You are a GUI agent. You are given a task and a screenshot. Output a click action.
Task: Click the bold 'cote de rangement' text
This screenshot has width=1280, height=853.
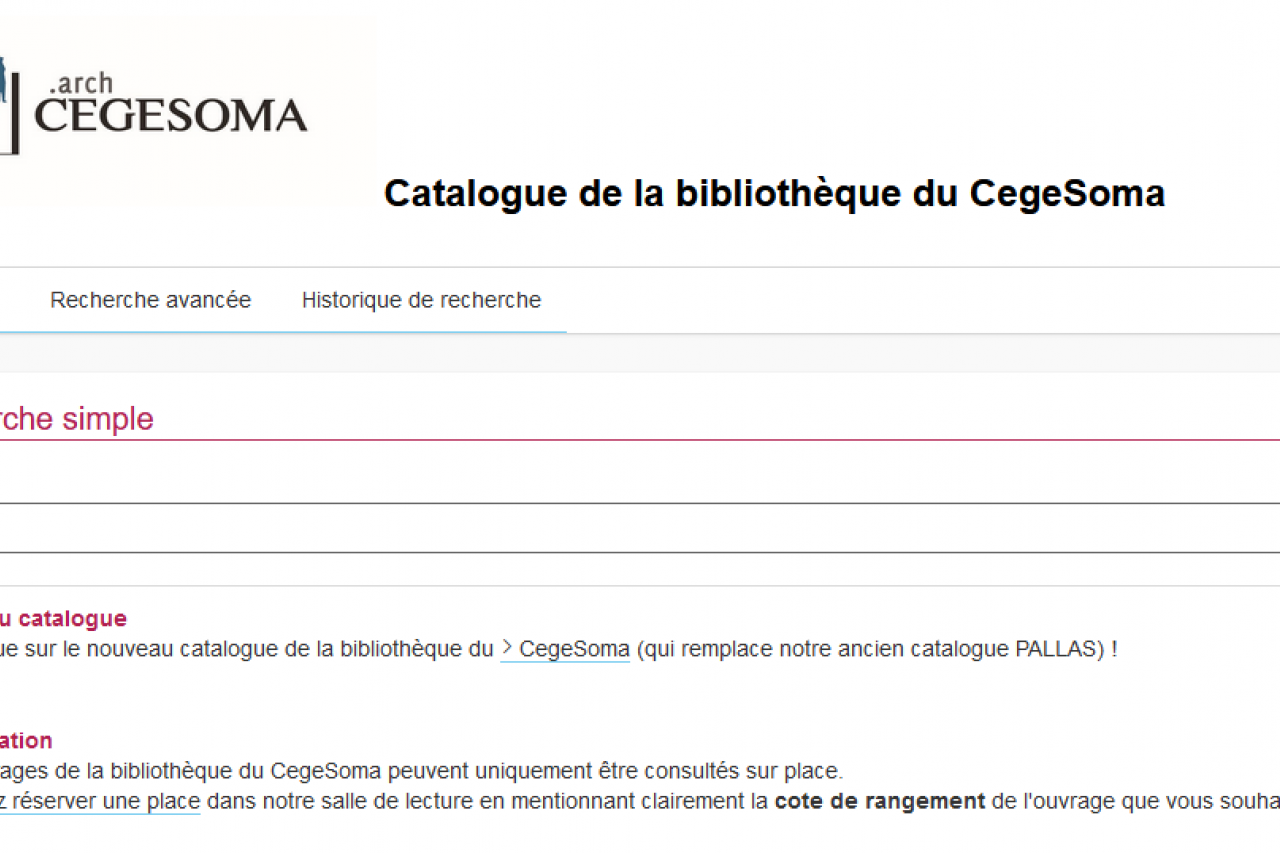pyautogui.click(x=880, y=801)
